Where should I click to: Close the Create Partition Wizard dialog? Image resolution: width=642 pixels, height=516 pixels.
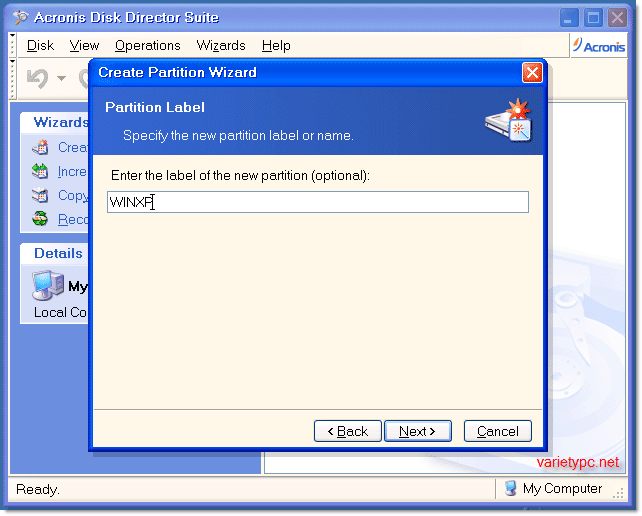coord(532,73)
